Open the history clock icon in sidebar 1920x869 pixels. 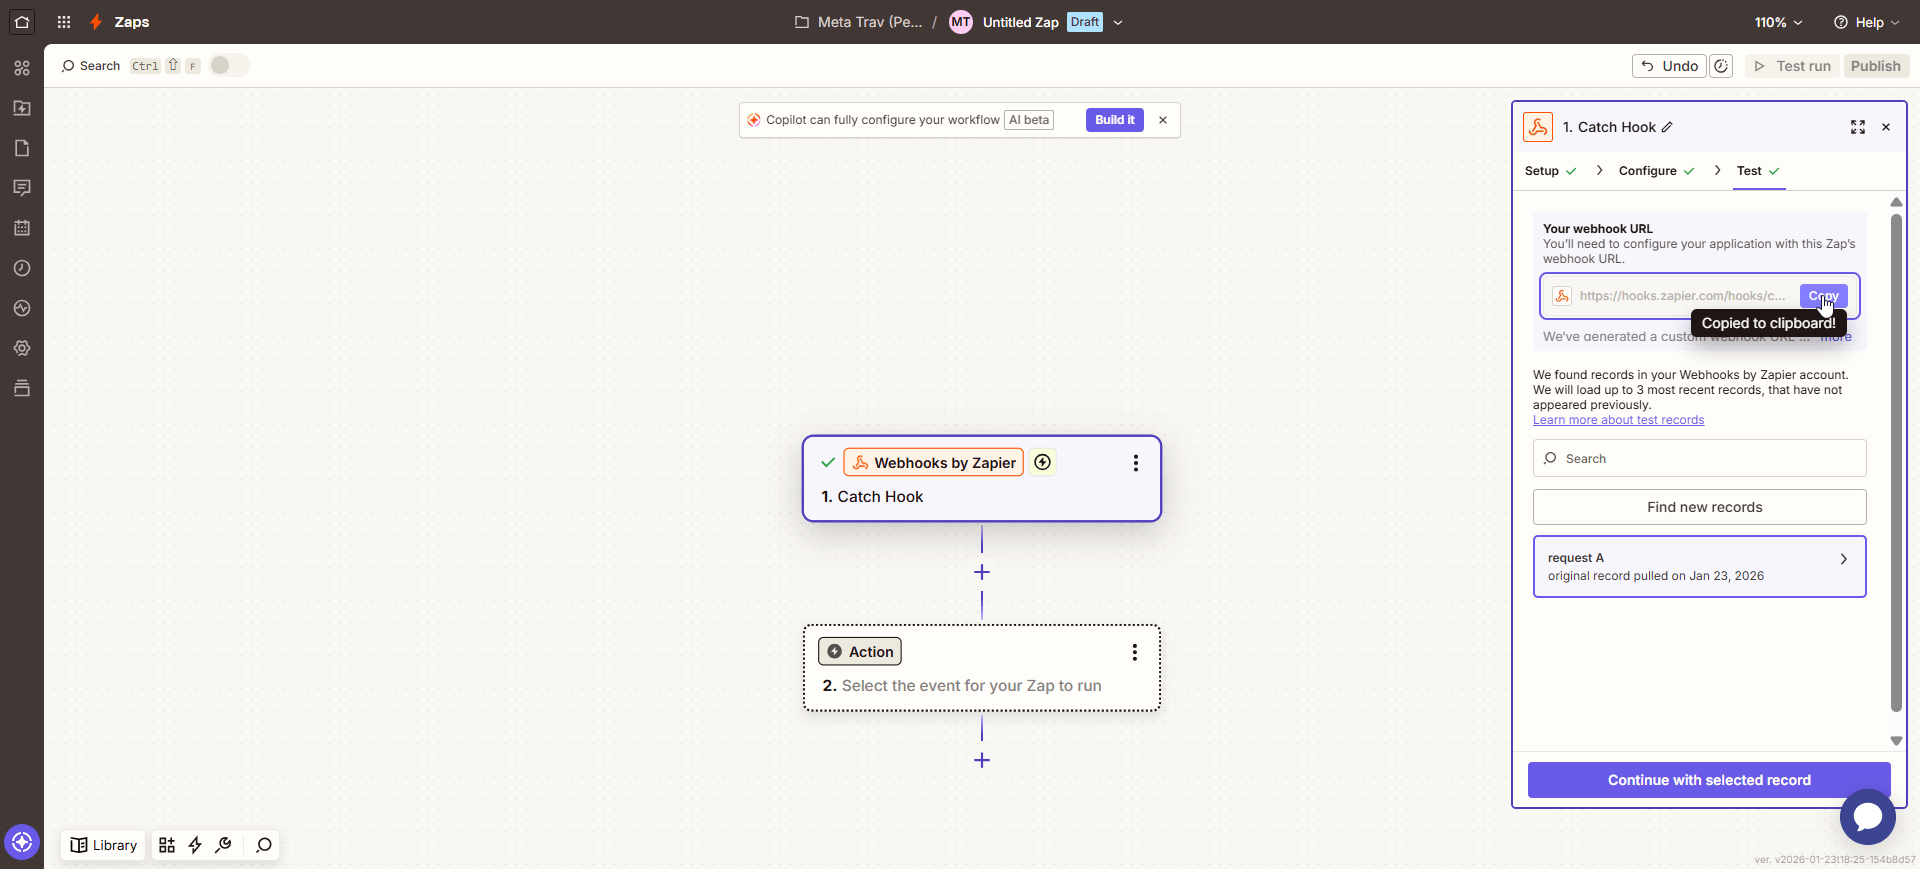tap(22, 268)
